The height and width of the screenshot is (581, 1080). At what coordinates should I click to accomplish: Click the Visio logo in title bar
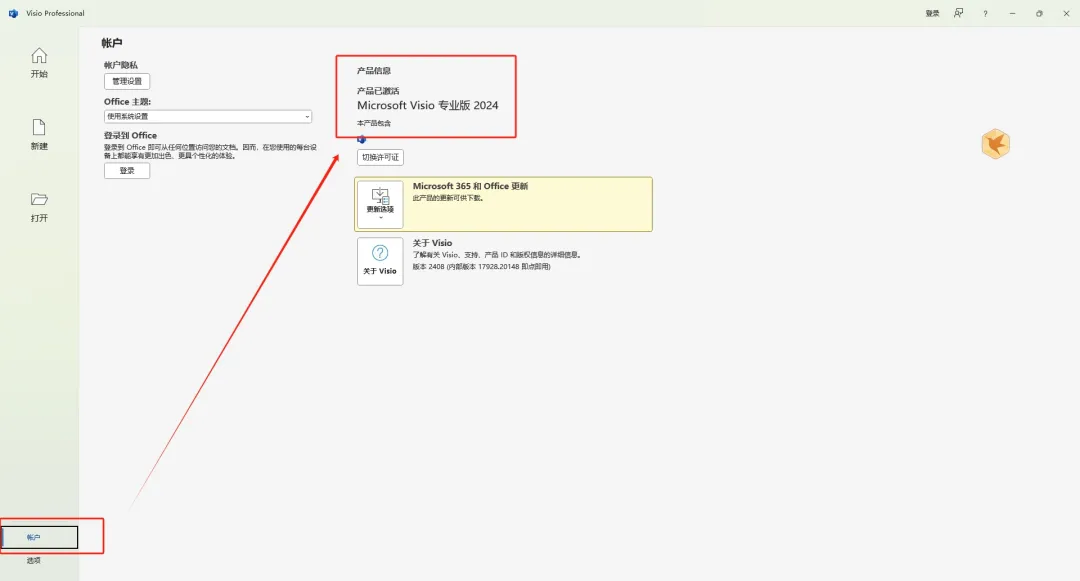(13, 13)
